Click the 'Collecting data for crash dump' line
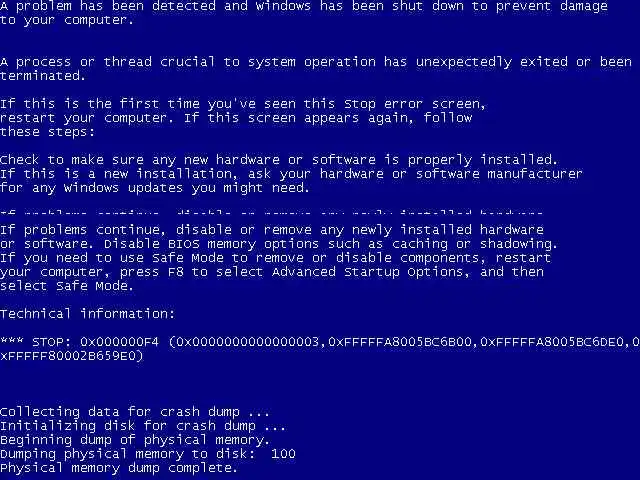640x480 pixels. (x=135, y=411)
